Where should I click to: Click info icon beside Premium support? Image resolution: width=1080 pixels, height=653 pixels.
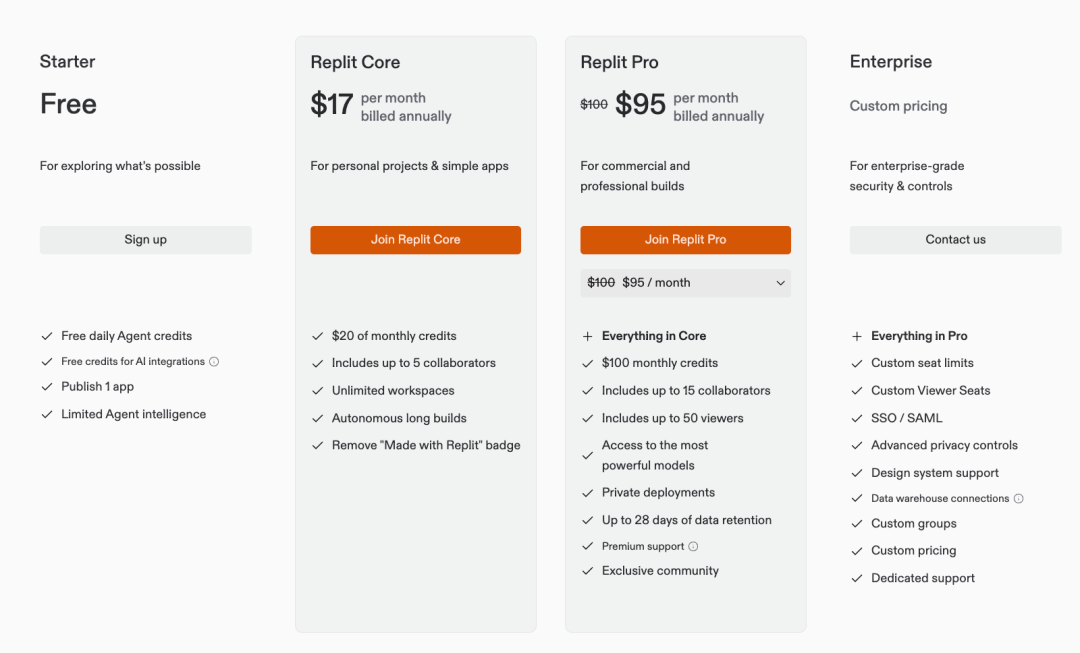pyautogui.click(x=693, y=547)
